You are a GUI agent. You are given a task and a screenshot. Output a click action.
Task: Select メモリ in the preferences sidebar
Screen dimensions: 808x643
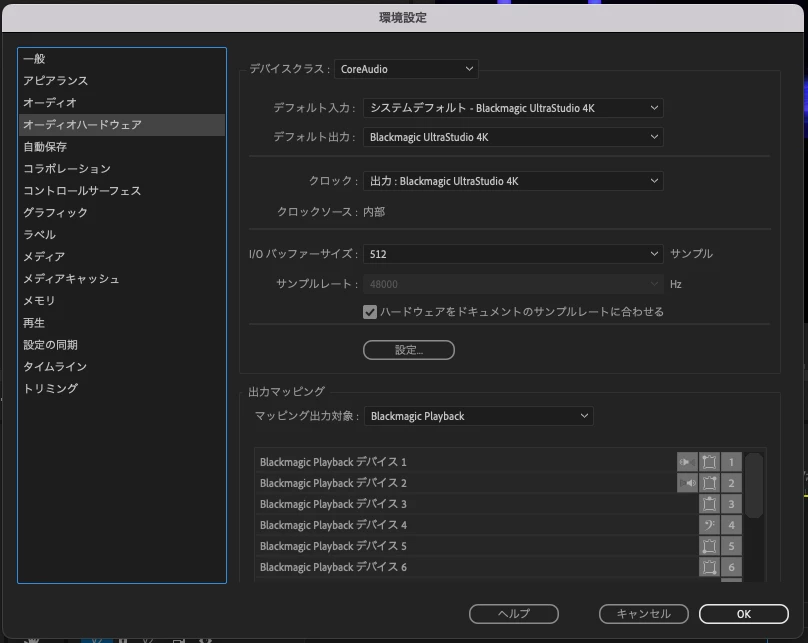[x=122, y=301]
